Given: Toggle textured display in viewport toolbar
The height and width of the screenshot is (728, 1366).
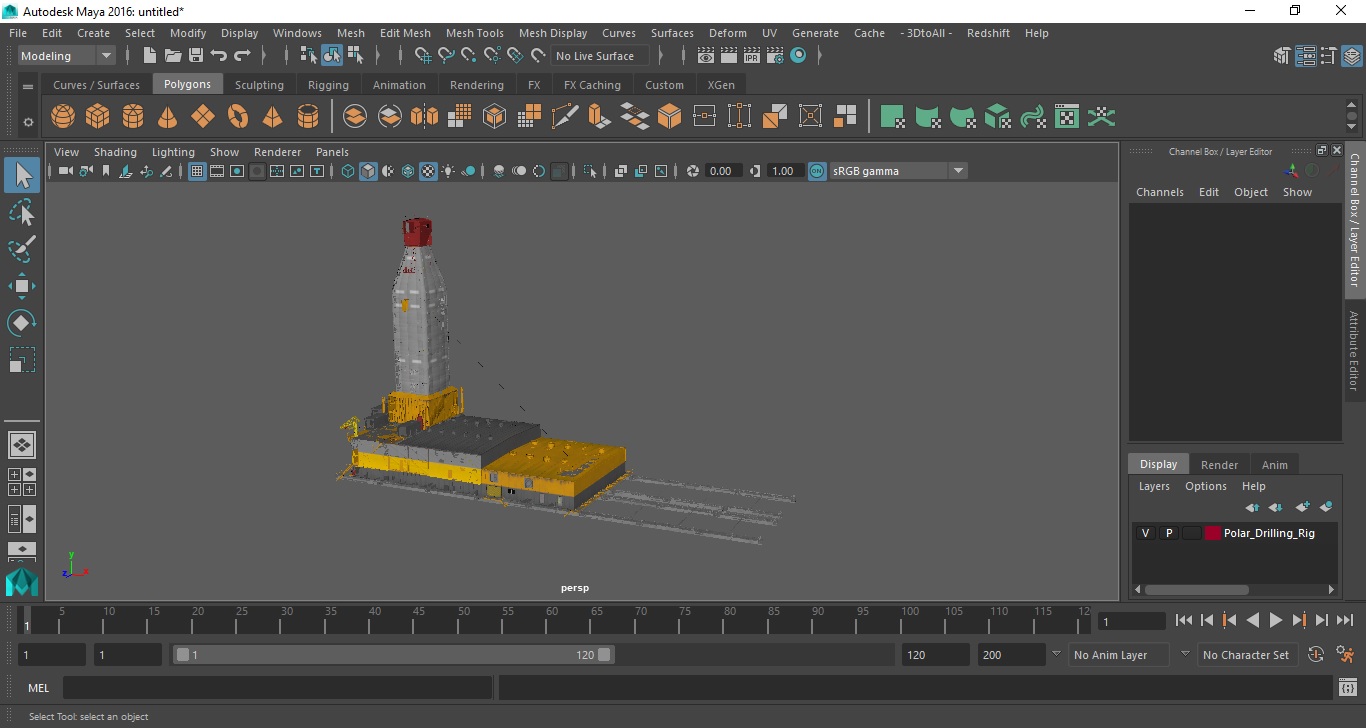Looking at the screenshot, I should (428, 171).
